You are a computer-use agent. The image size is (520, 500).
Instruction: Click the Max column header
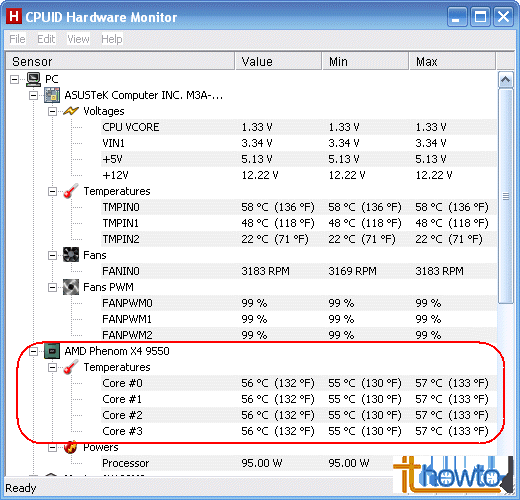[x=452, y=61]
